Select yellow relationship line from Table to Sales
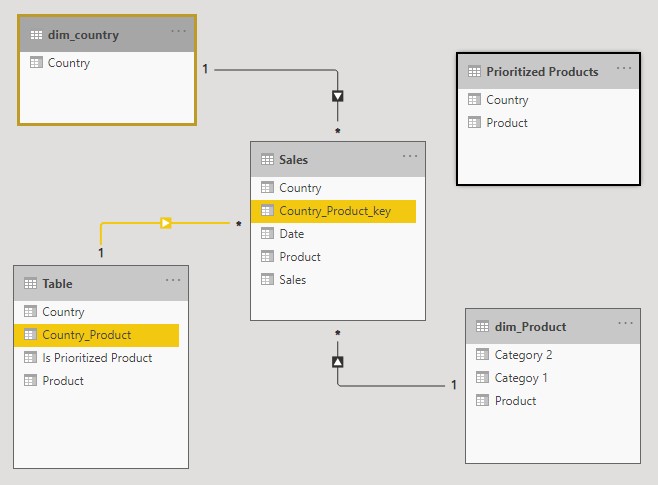658x485 pixels. pos(130,223)
